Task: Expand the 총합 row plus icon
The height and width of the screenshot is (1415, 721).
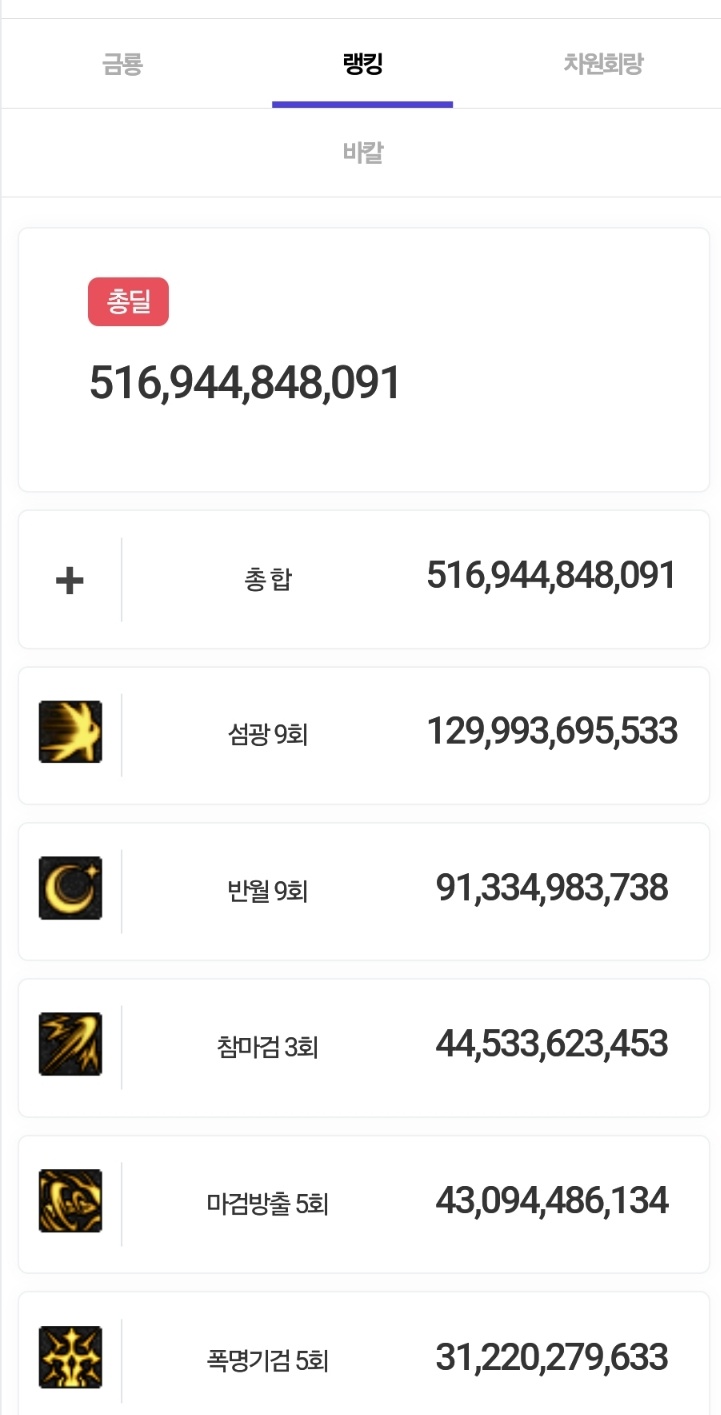Action: 69,580
